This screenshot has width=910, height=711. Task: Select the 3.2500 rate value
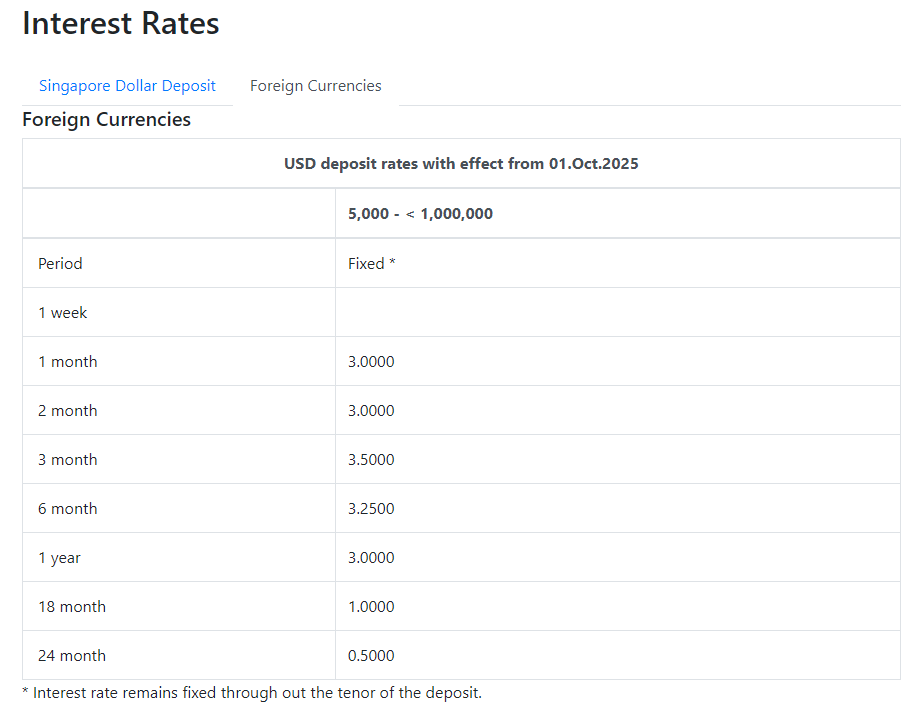[371, 509]
